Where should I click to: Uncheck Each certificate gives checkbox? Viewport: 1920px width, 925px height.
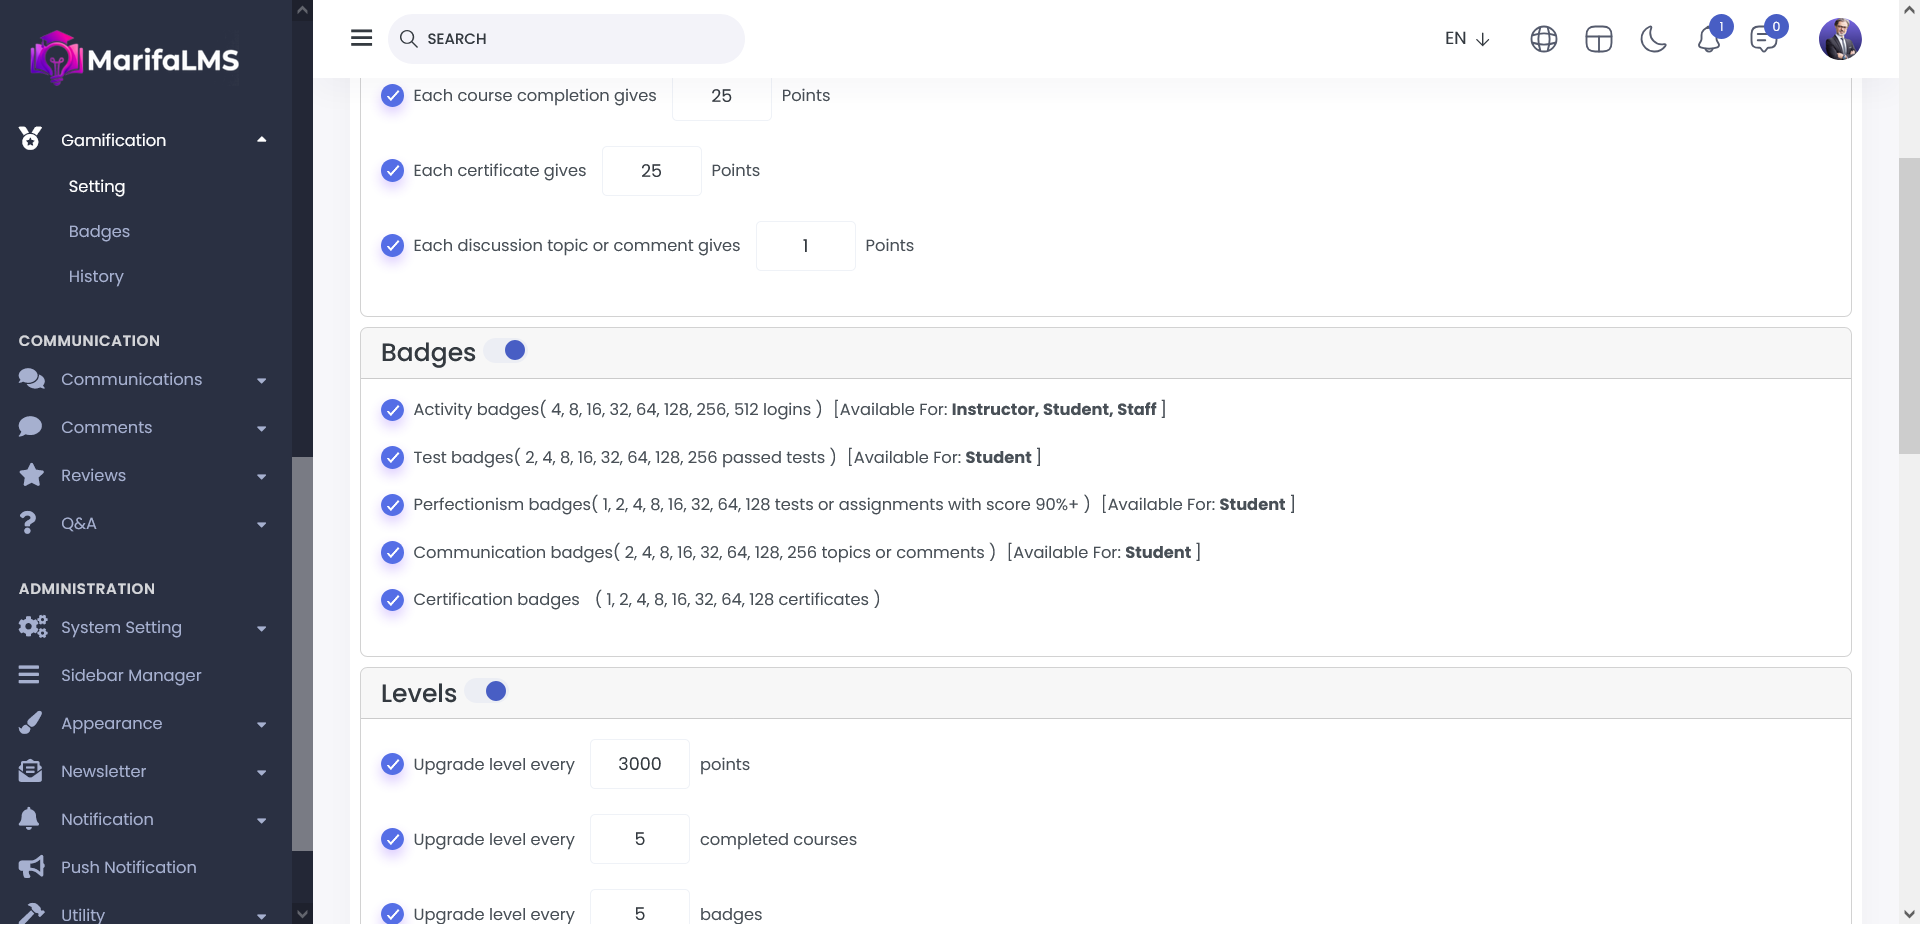[393, 171]
